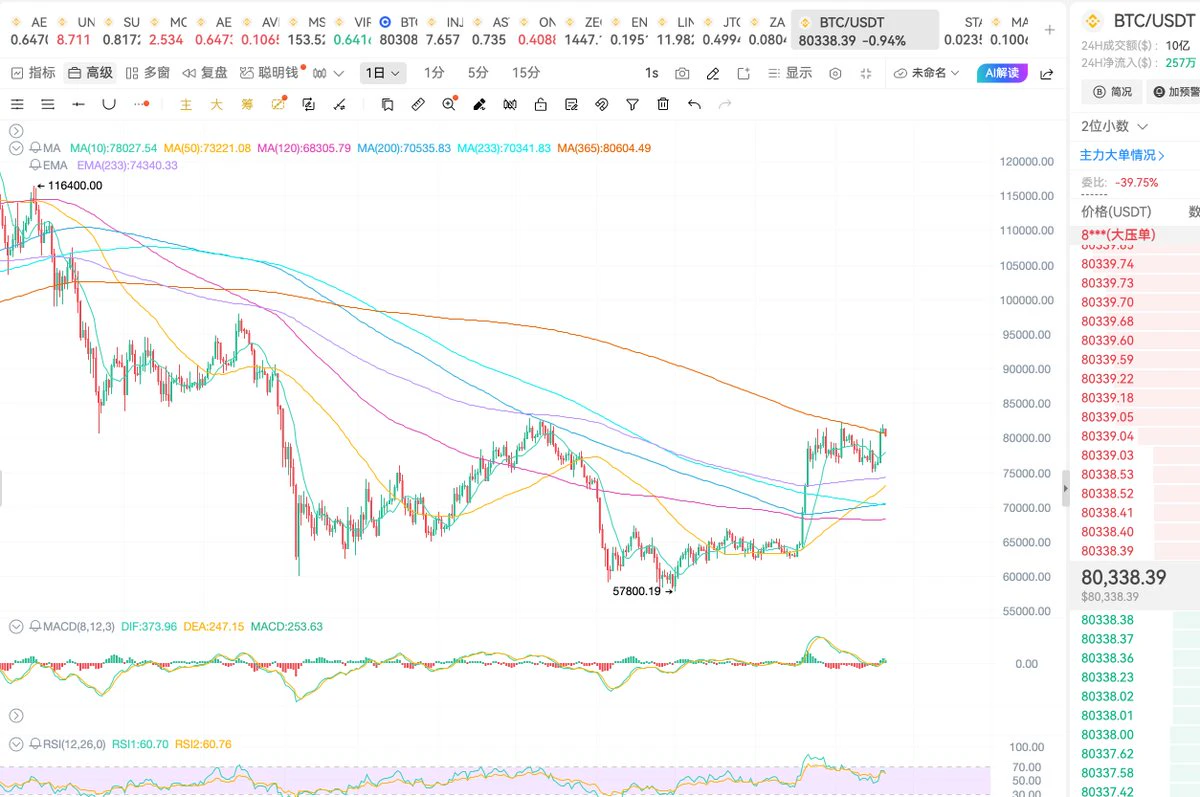Click the MA(10):78027.54 legend value
The image size is (1200, 797).
(113, 148)
